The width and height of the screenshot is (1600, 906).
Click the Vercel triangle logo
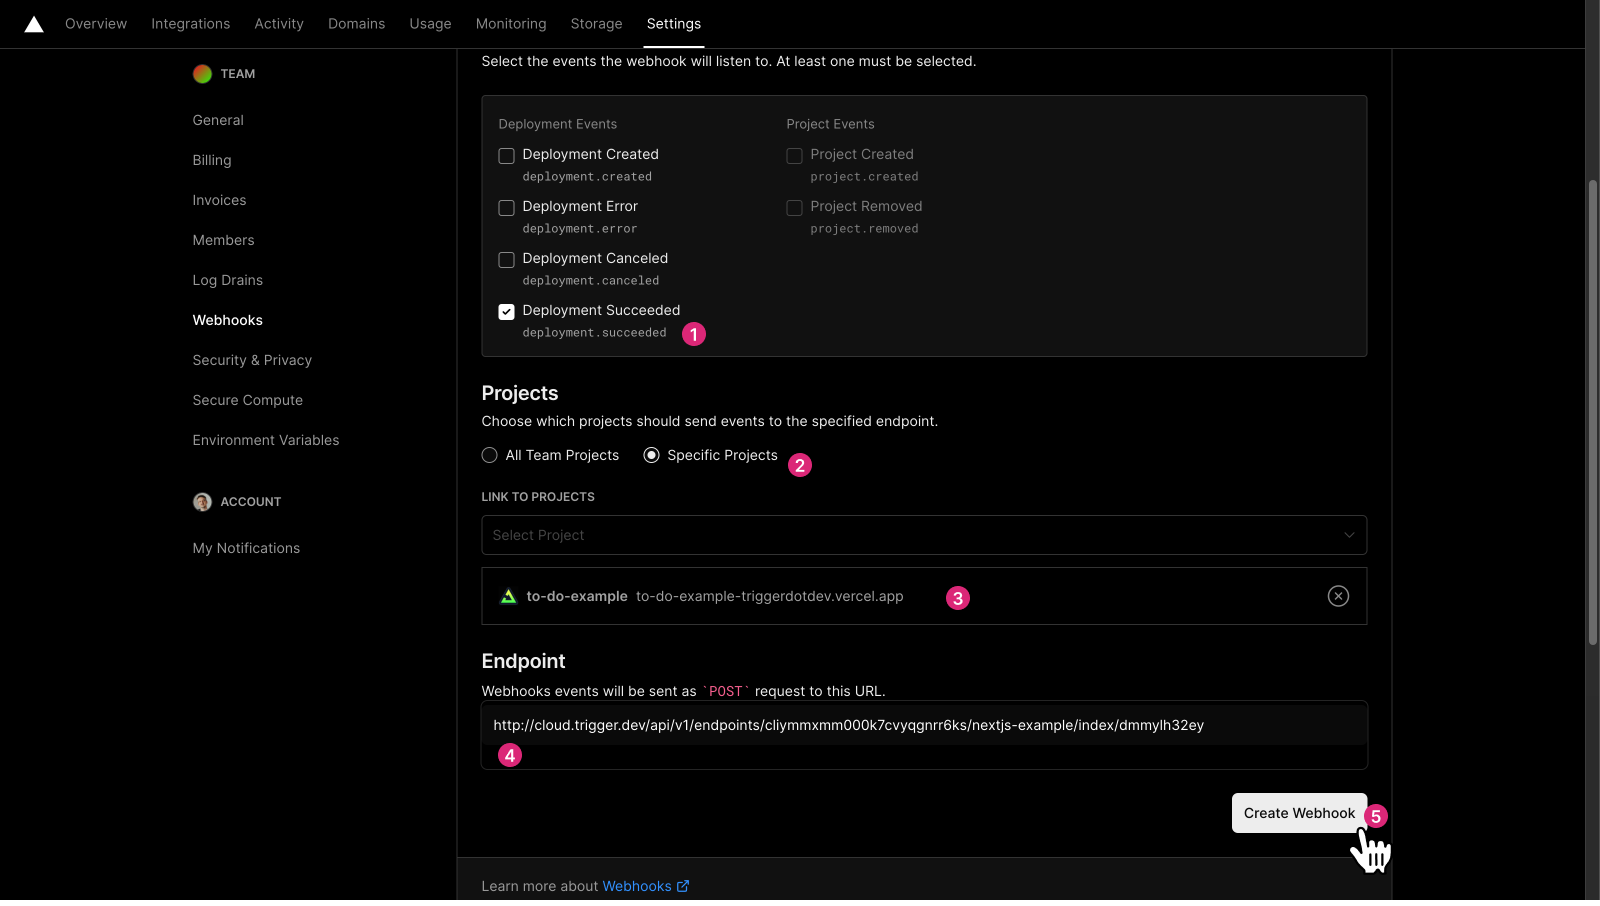click(34, 24)
